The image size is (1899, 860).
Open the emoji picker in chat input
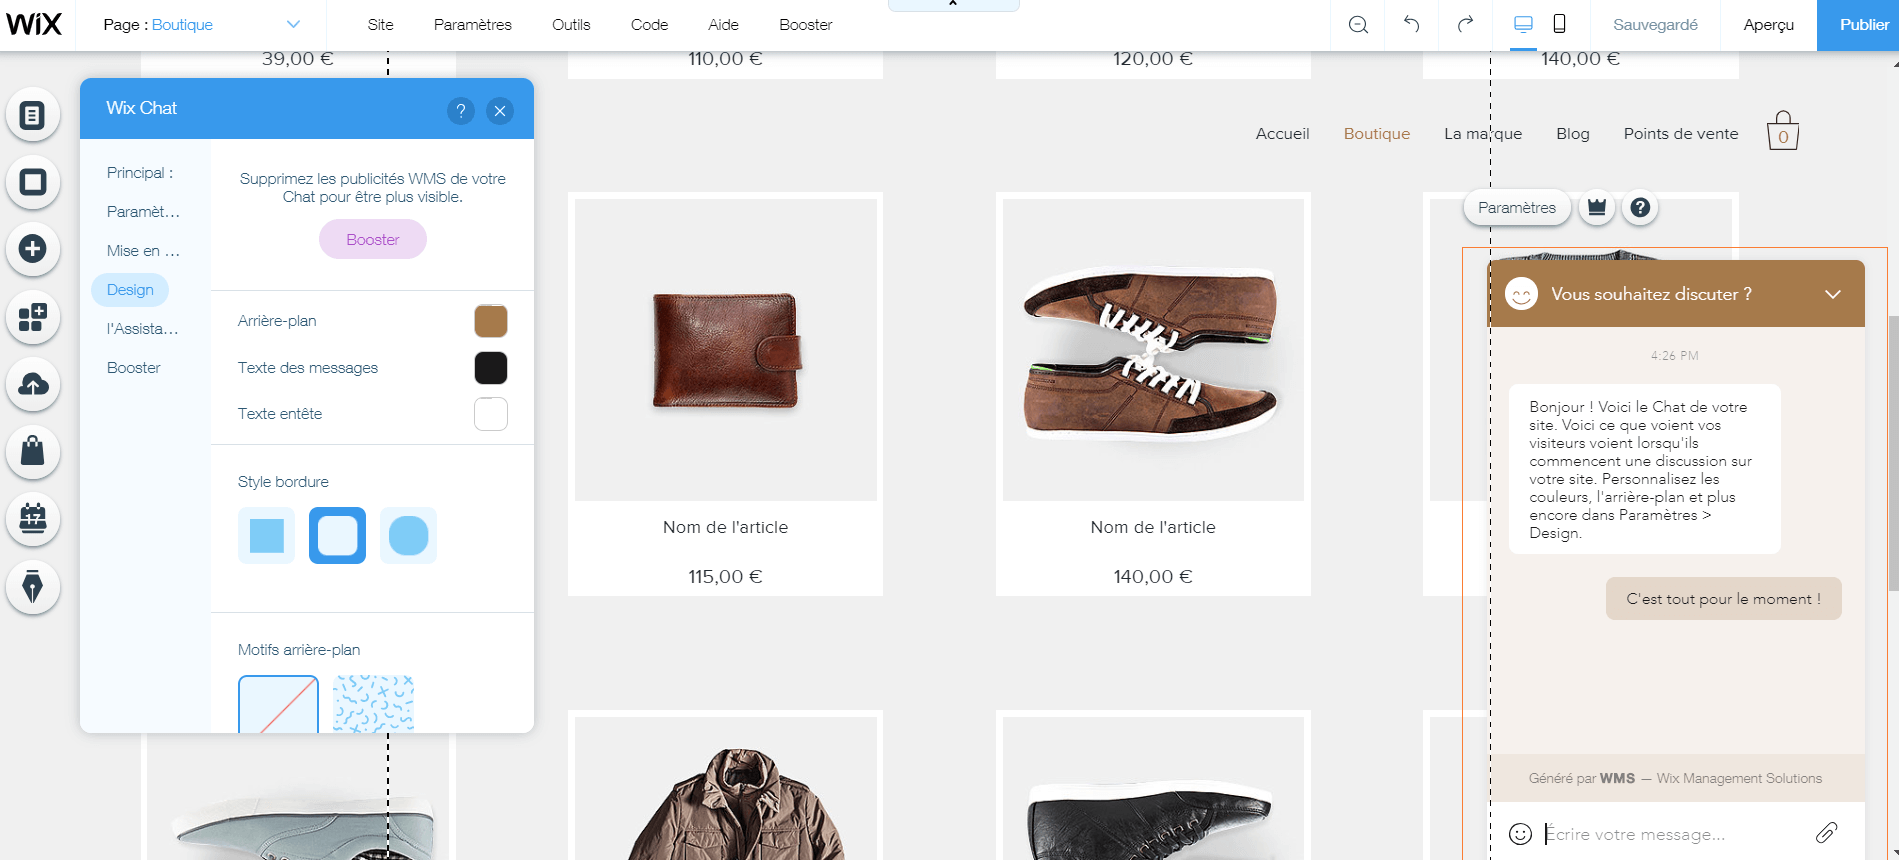tap(1520, 834)
